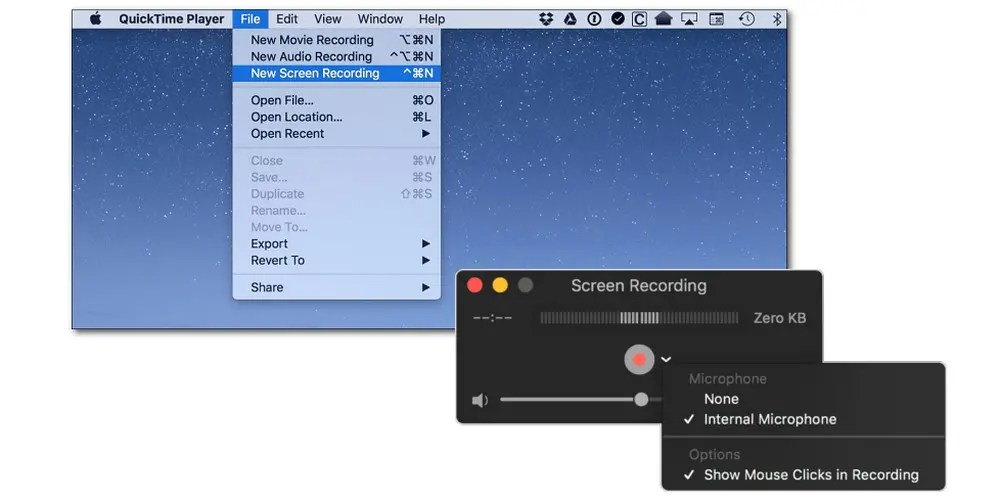Screen dimensions: 1000x500
Task: Choose New Movie Recording
Action: coord(337,40)
